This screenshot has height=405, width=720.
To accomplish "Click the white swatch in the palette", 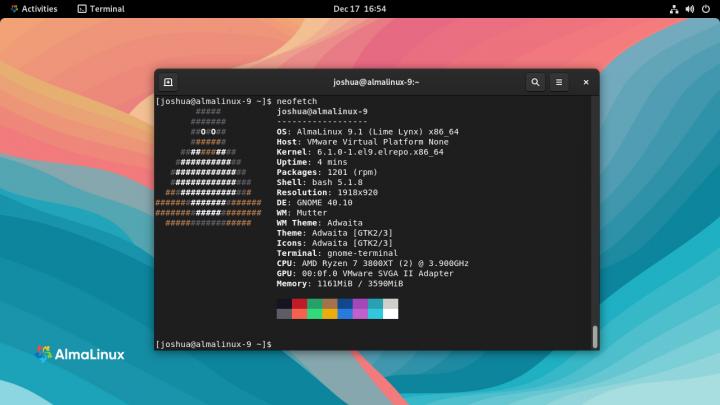I will [390, 313].
